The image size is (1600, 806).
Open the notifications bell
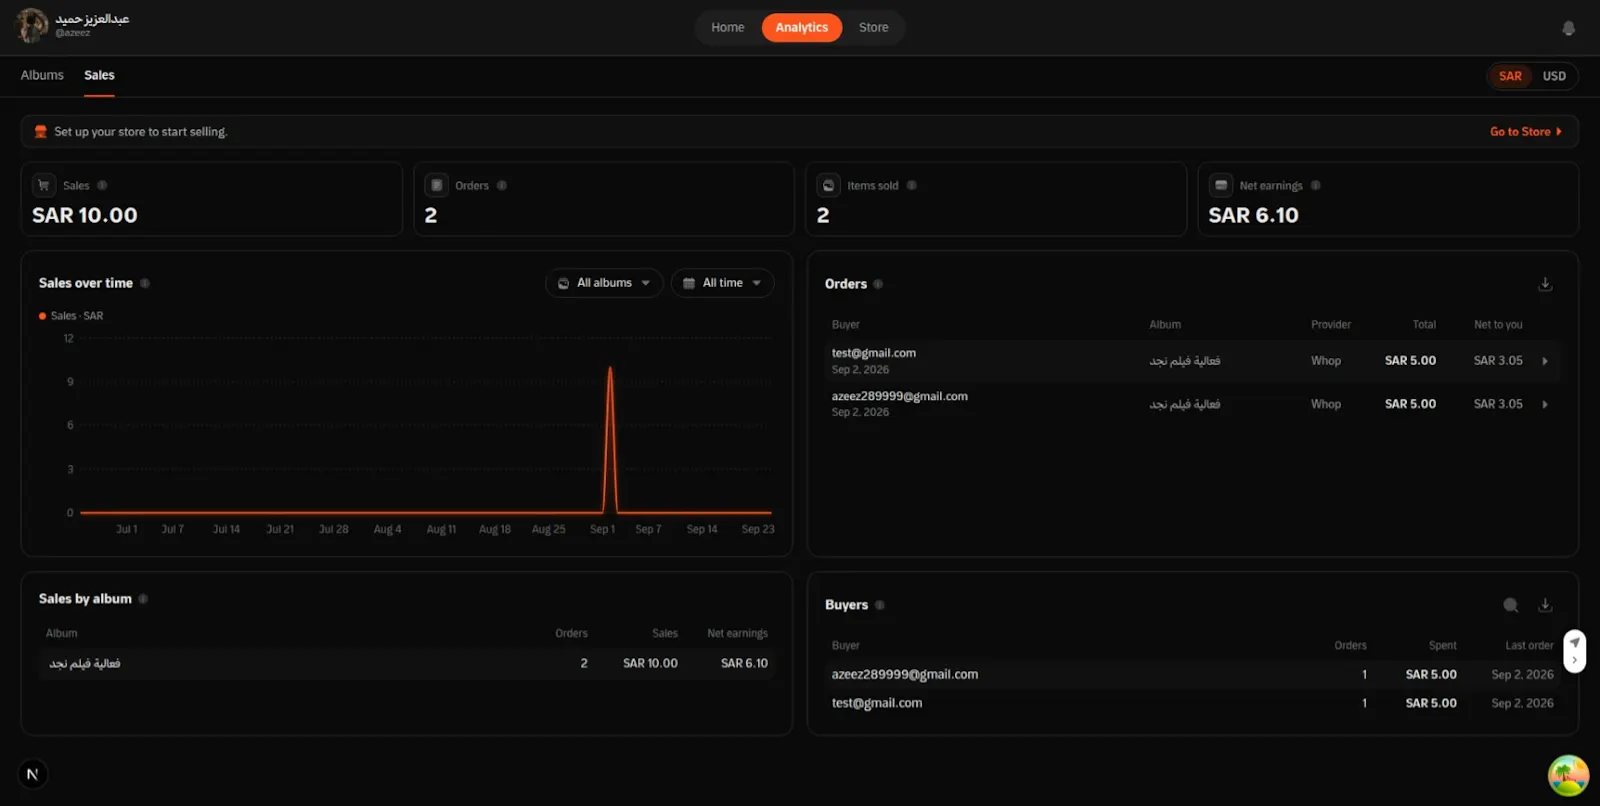coord(1568,28)
